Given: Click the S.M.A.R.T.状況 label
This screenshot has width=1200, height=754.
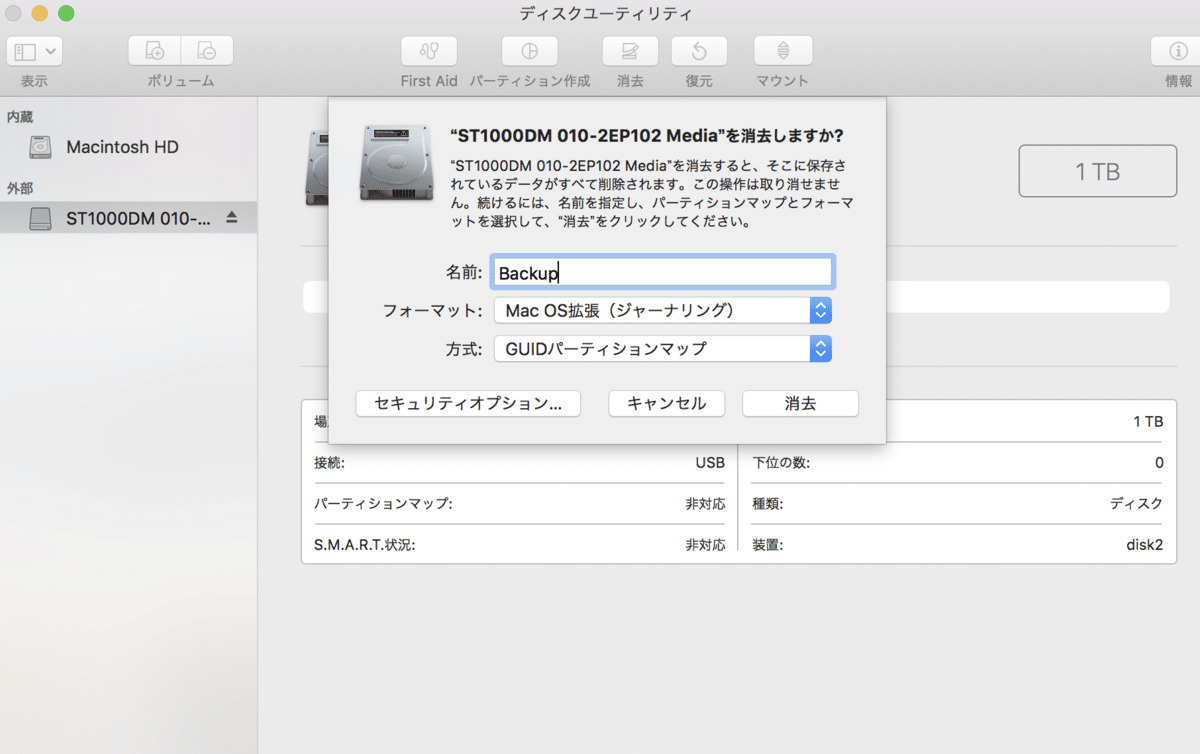Looking at the screenshot, I should click(x=364, y=546).
